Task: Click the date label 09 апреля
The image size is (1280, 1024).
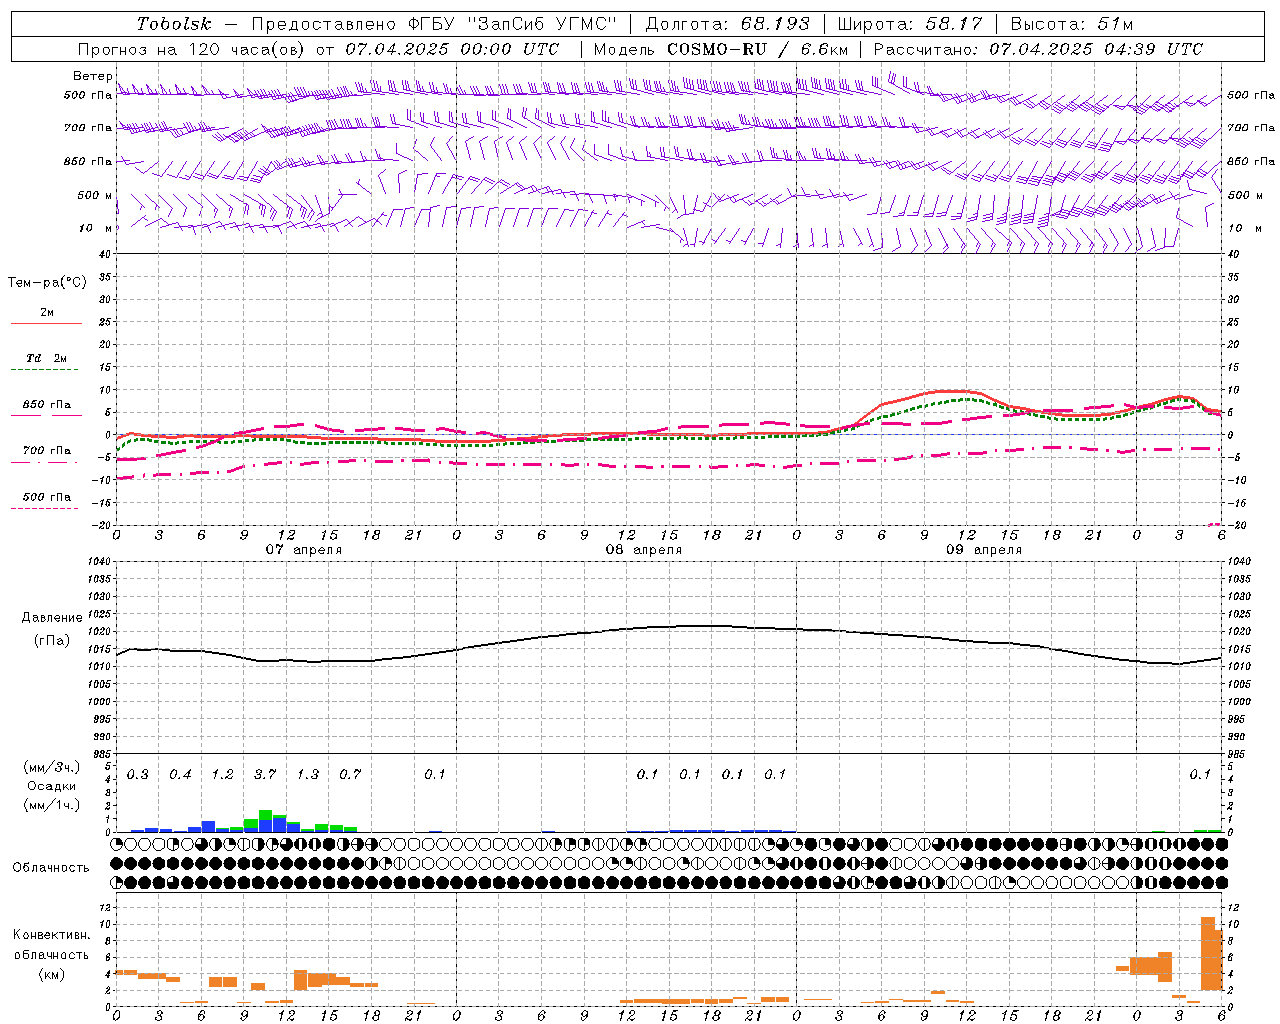Action: click(983, 550)
